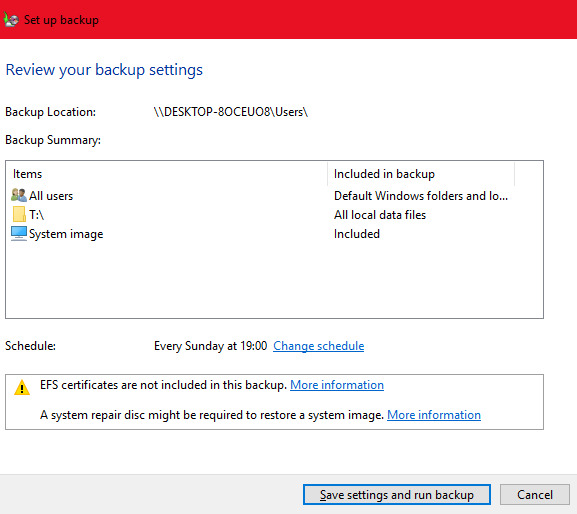Open More information about EFS certificates

pyautogui.click(x=337, y=385)
